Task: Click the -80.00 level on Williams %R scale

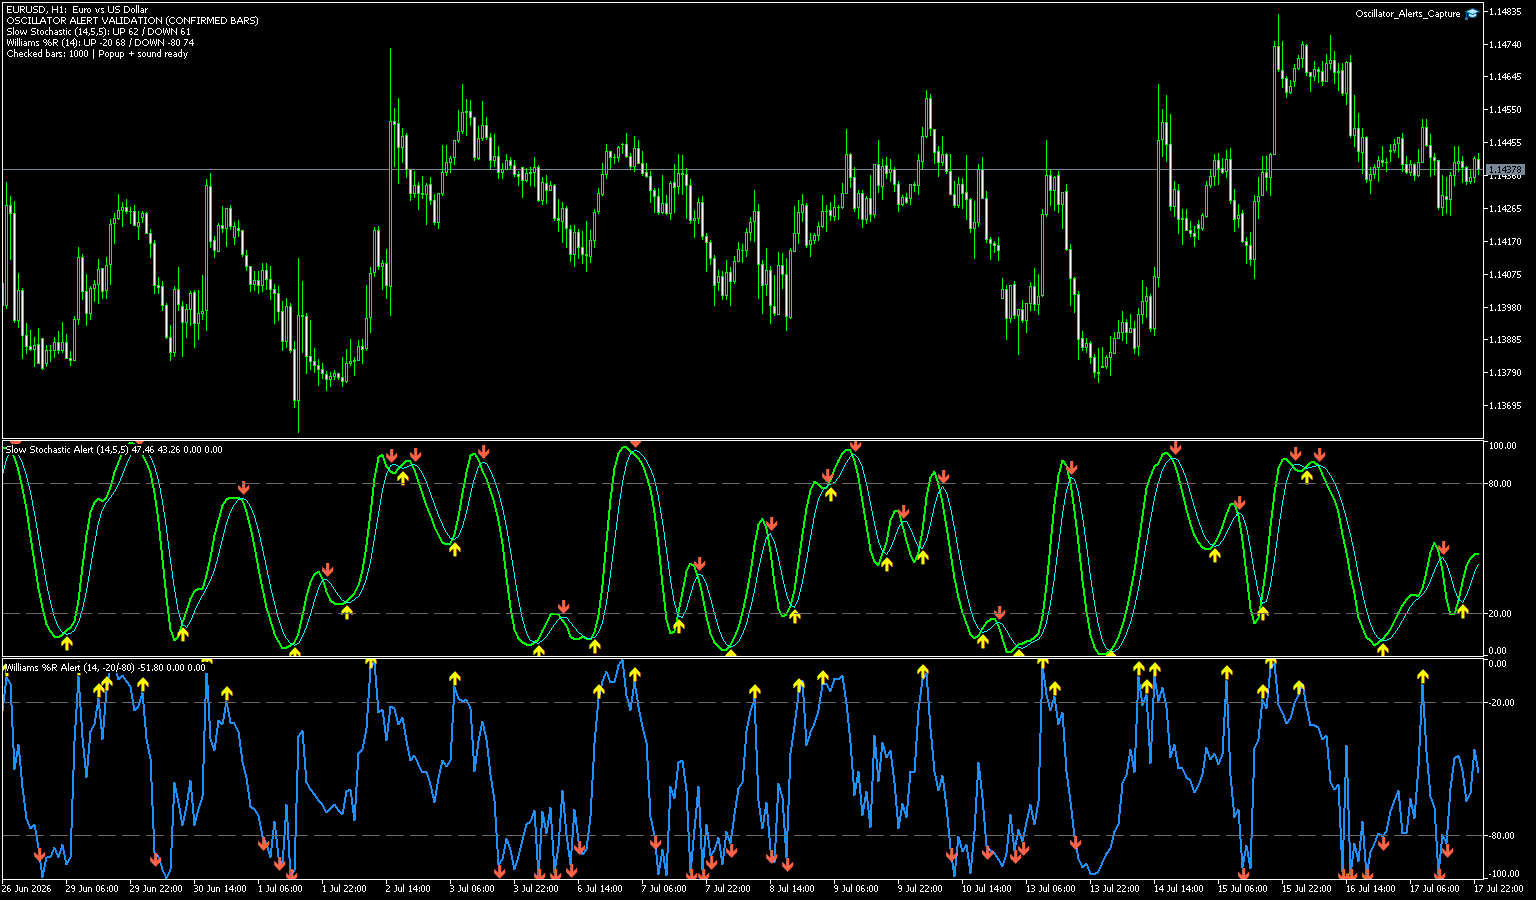Action: click(1501, 836)
